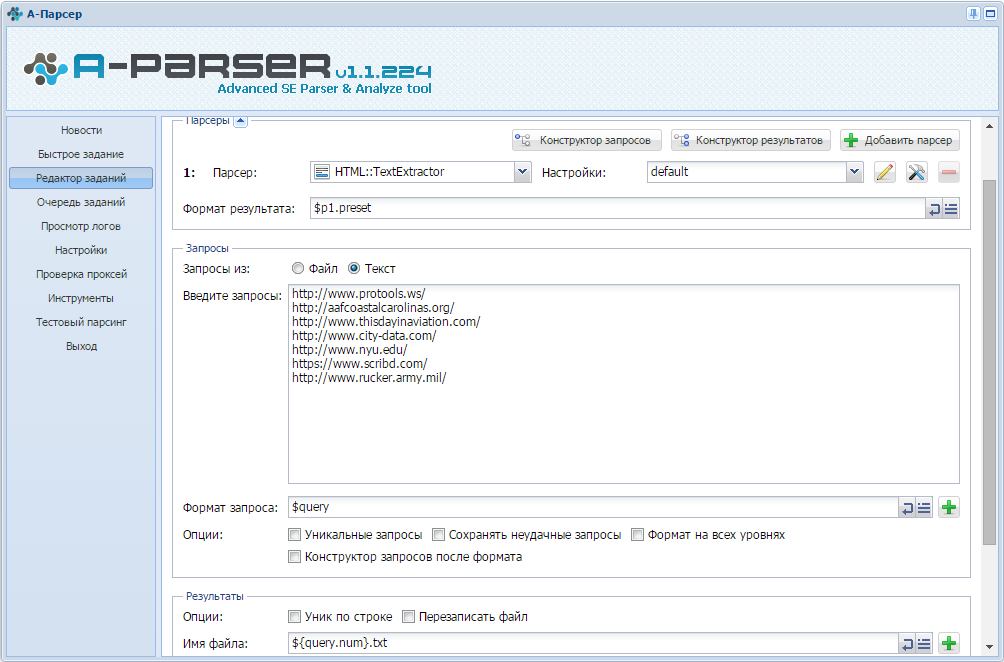Collapse the Парсеры section arrow
The width and height of the screenshot is (1004, 662).
[240, 121]
